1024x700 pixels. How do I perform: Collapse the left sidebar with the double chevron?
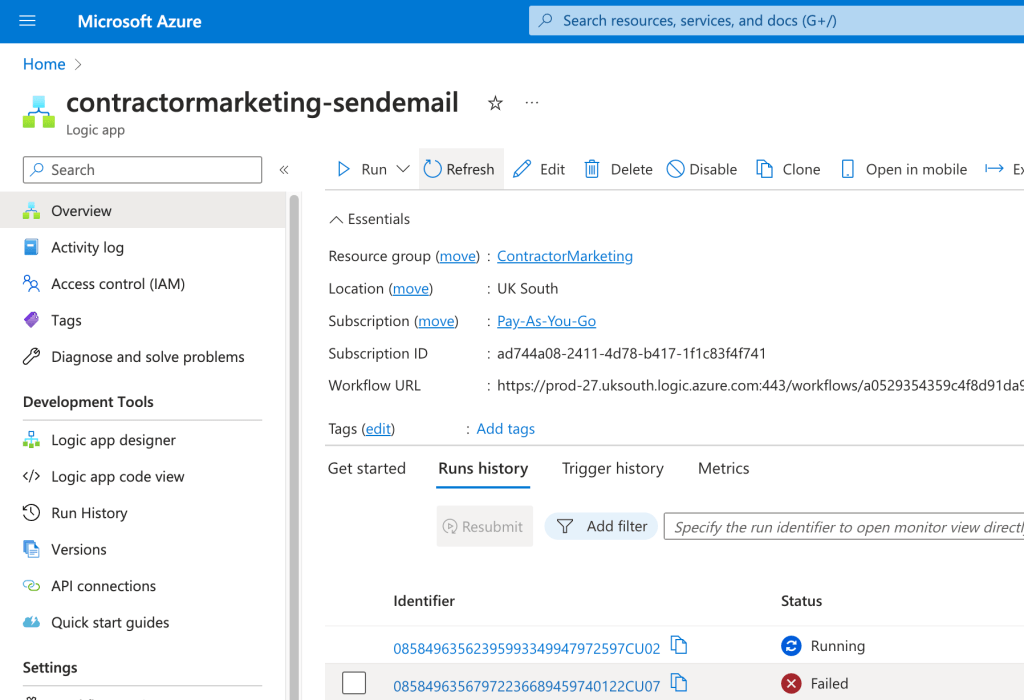tap(284, 170)
